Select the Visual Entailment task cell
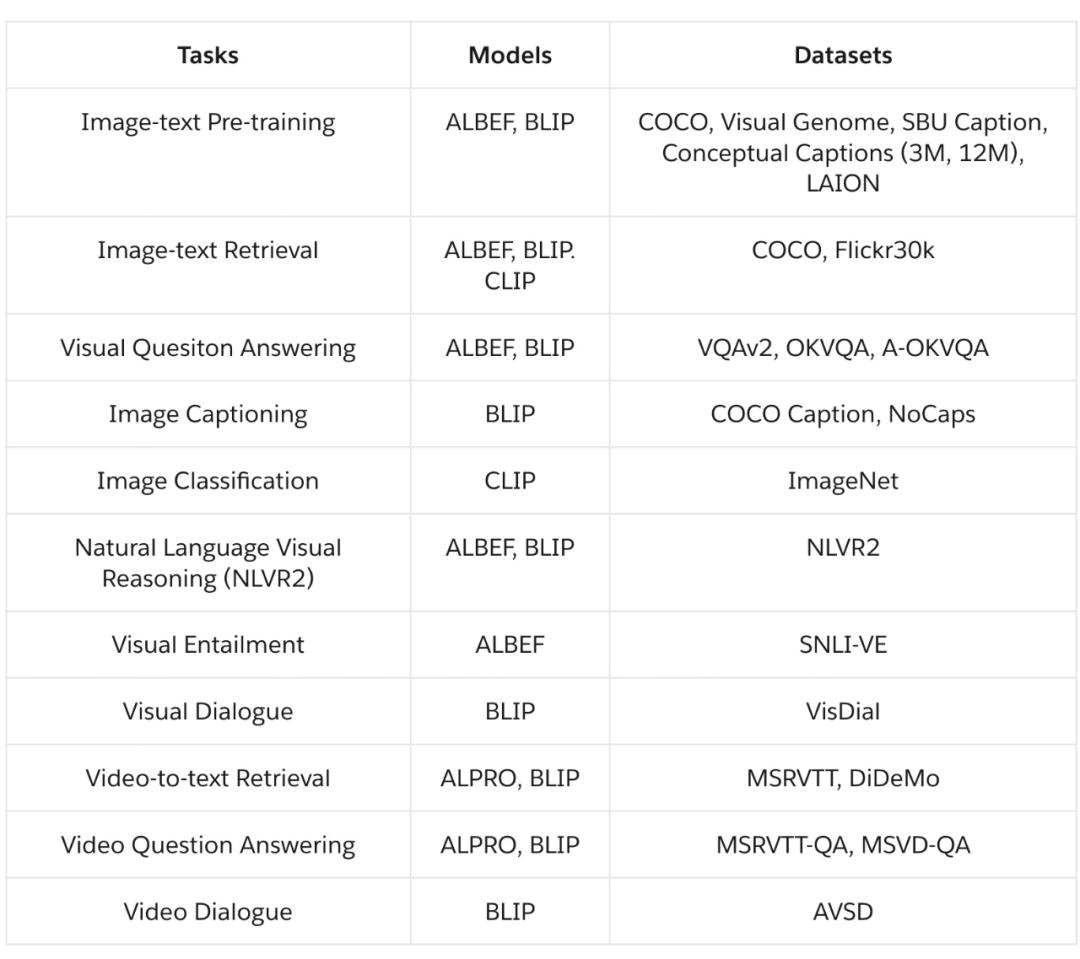 click(208, 645)
